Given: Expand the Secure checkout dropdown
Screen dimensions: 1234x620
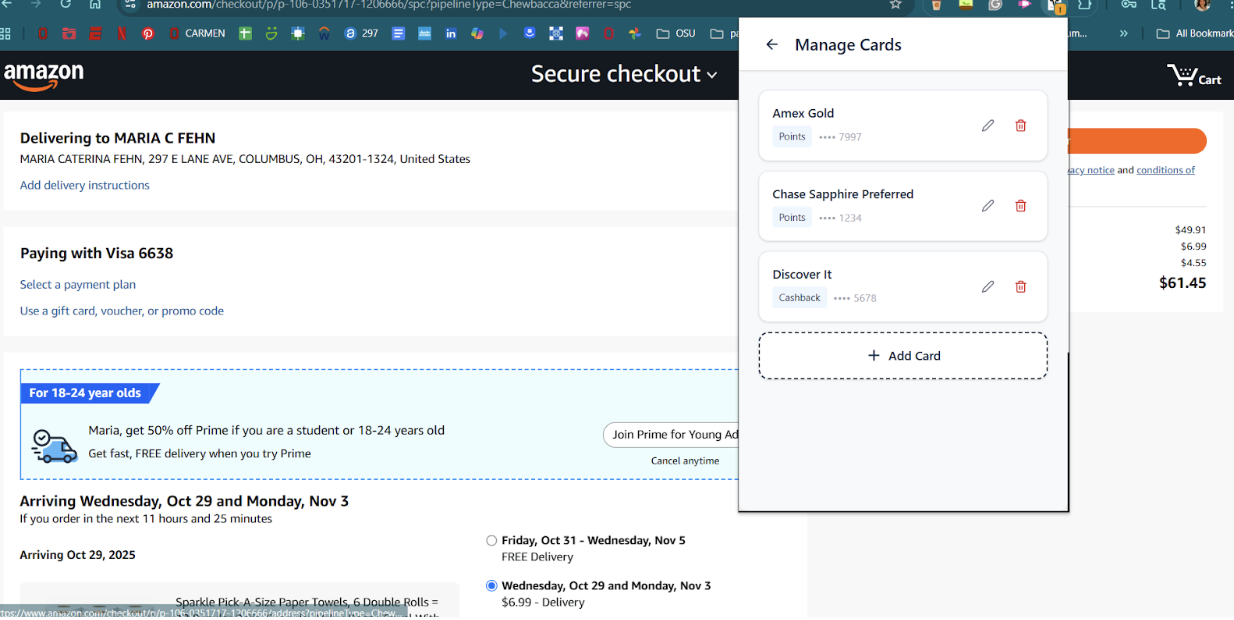Looking at the screenshot, I should [624, 74].
